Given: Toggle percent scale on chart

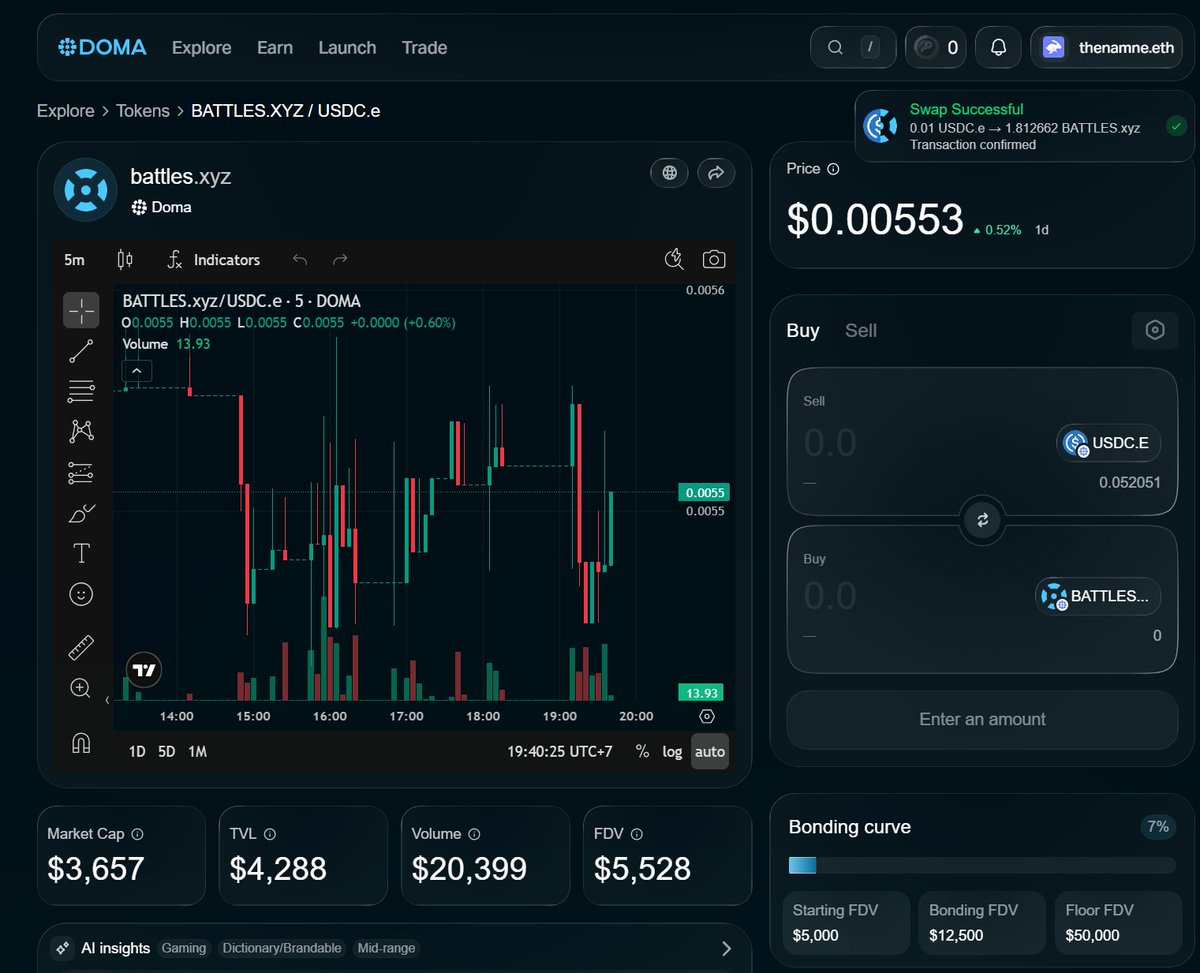Looking at the screenshot, I should point(642,751).
